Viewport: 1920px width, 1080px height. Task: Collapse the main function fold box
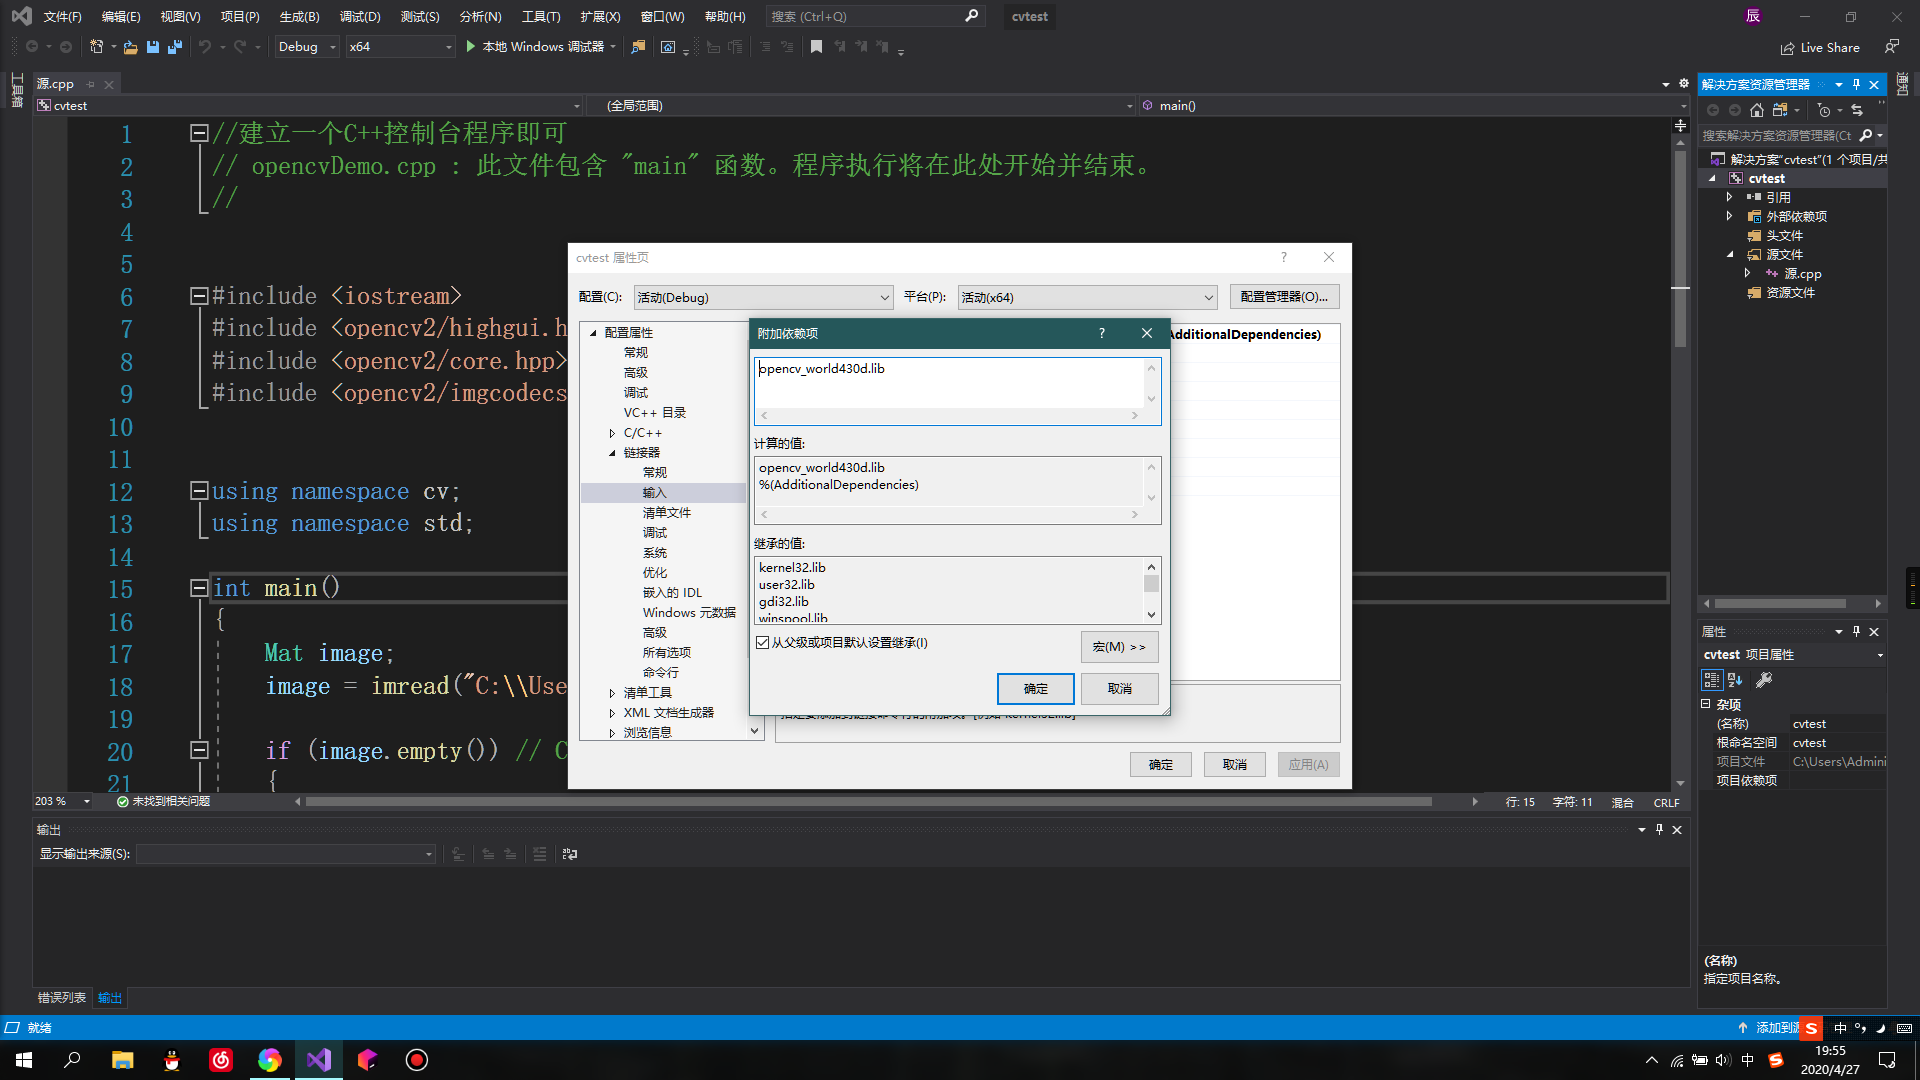click(199, 588)
